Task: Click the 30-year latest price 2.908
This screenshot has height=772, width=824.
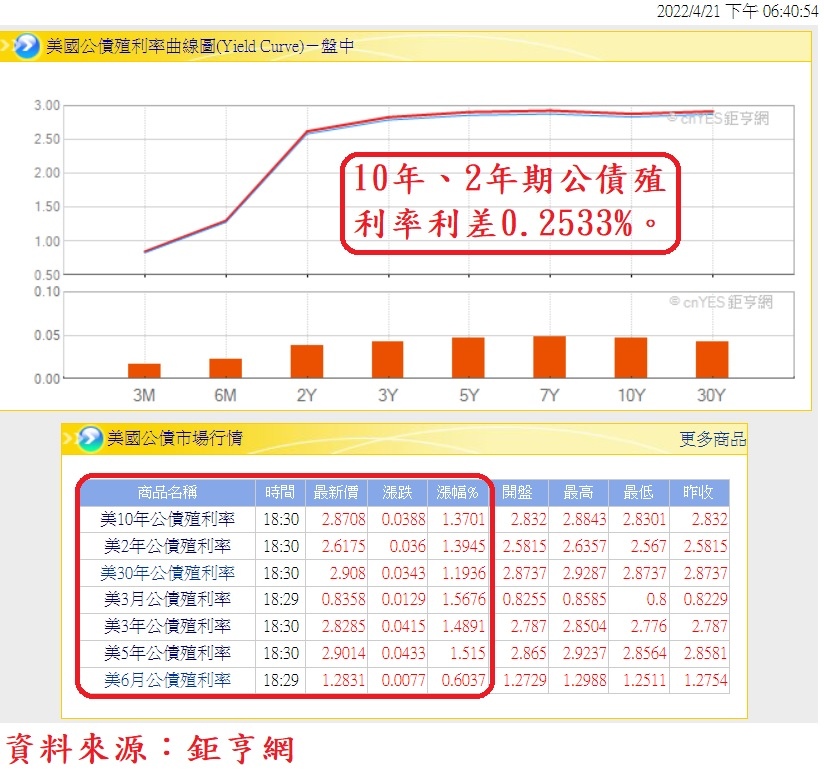Action: [x=347, y=573]
